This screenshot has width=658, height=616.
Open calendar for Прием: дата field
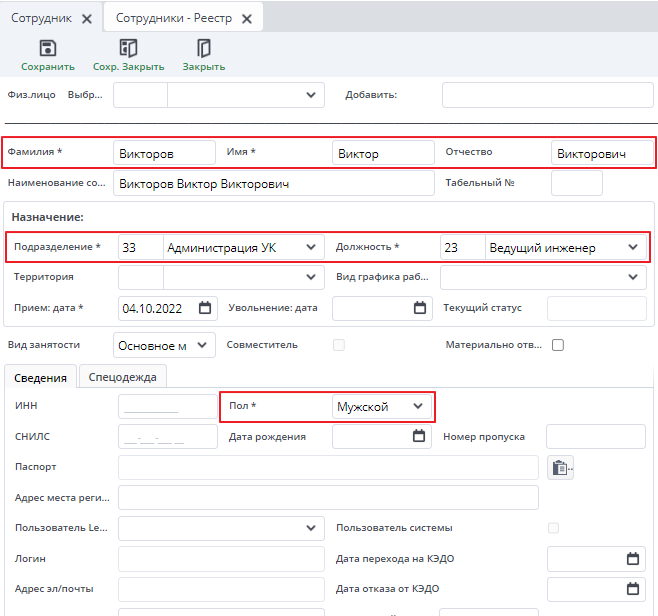205,308
